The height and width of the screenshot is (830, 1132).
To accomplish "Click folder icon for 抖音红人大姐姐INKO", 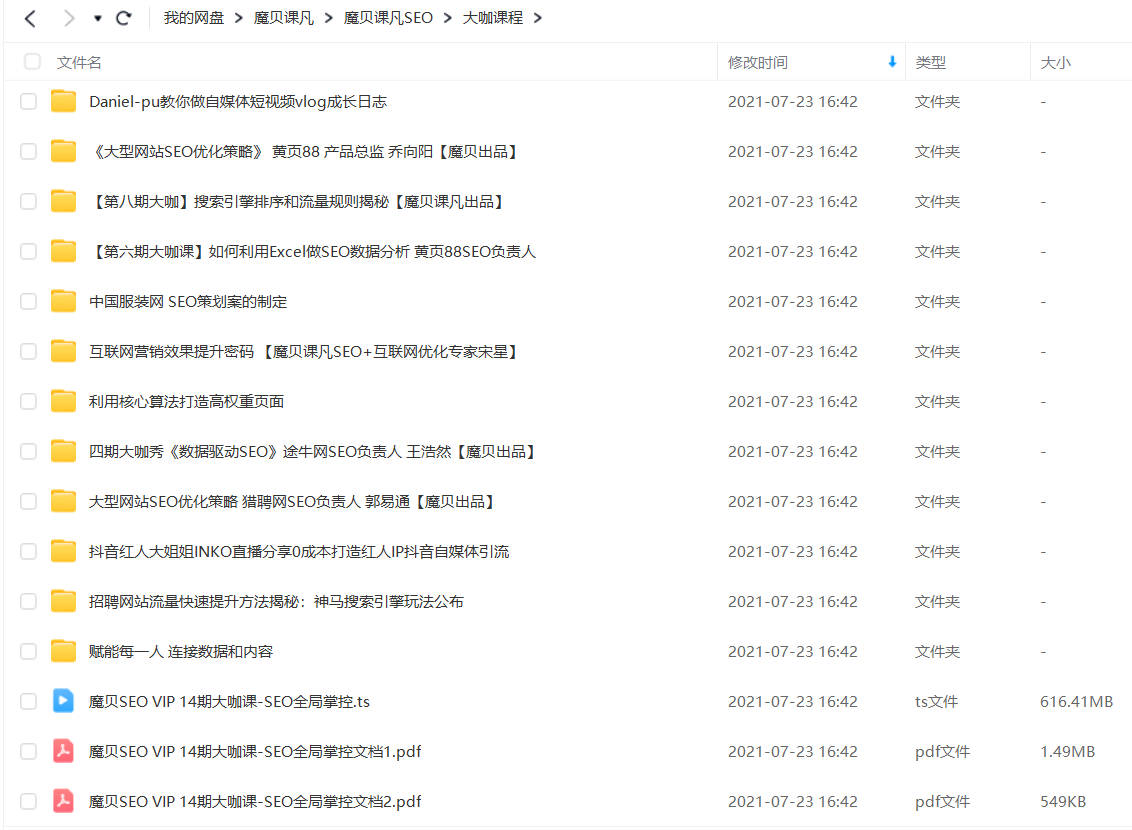I will (64, 551).
